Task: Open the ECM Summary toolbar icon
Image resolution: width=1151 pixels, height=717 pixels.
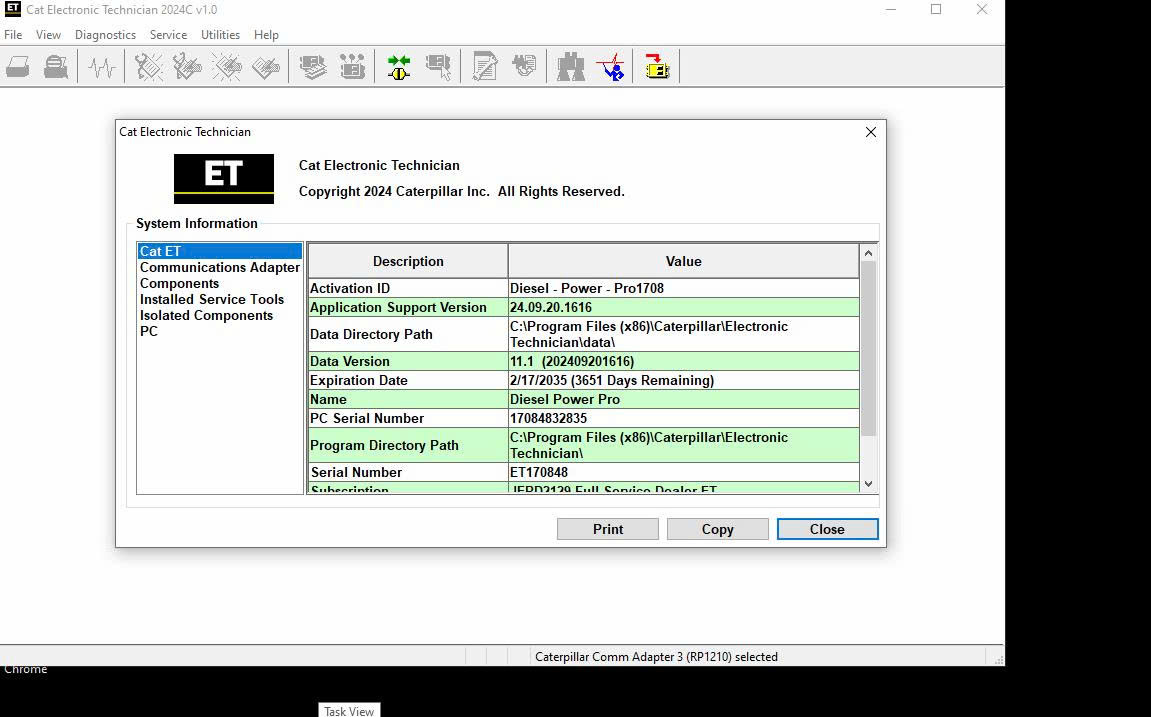Action: 313,67
